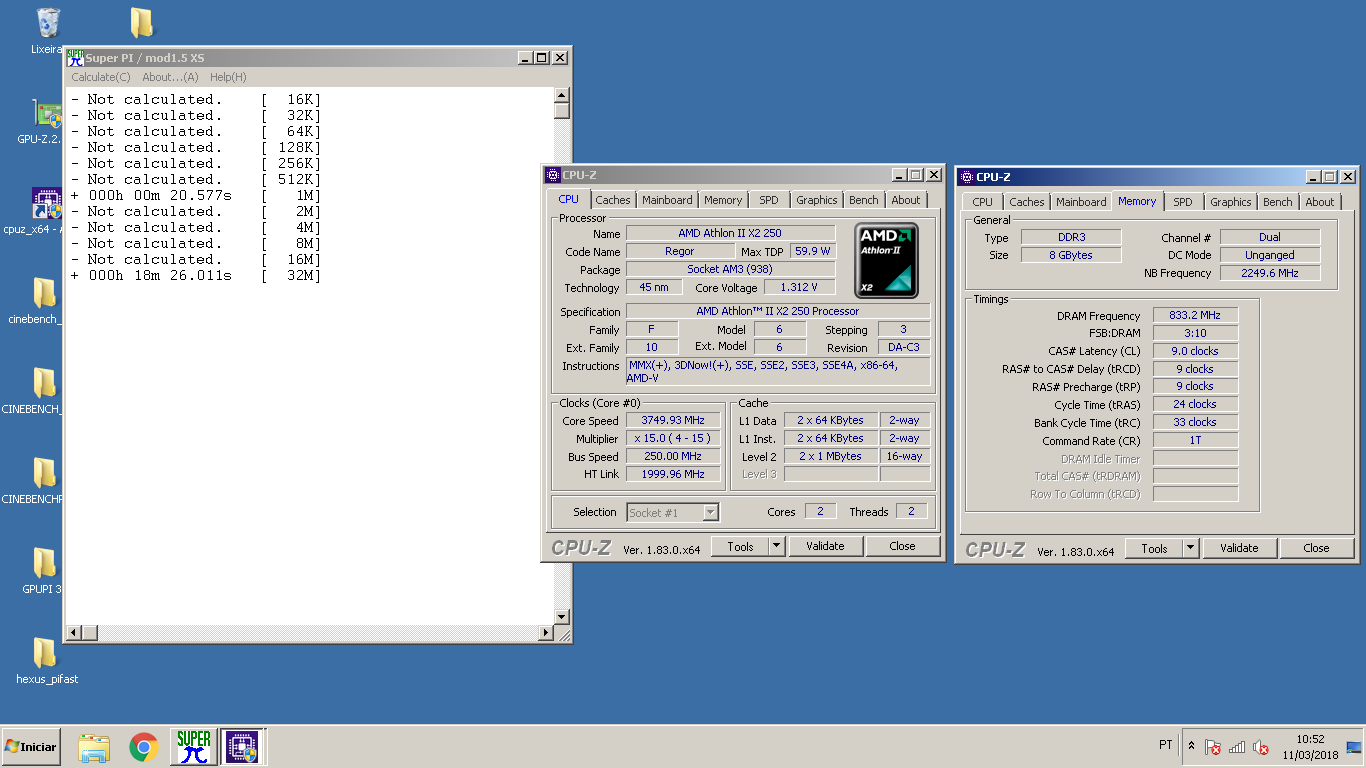Viewport: 1366px width, 768px height.
Task: Click the Super PI title bar icon
Action: (x=75, y=58)
